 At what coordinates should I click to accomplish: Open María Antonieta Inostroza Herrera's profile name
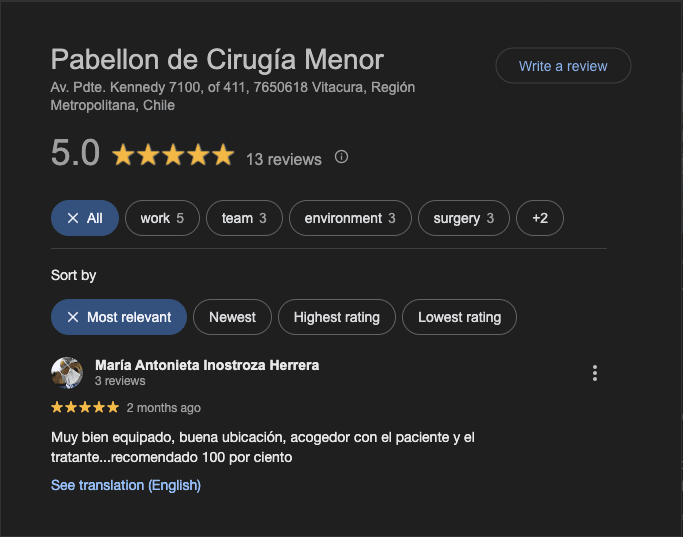point(207,365)
